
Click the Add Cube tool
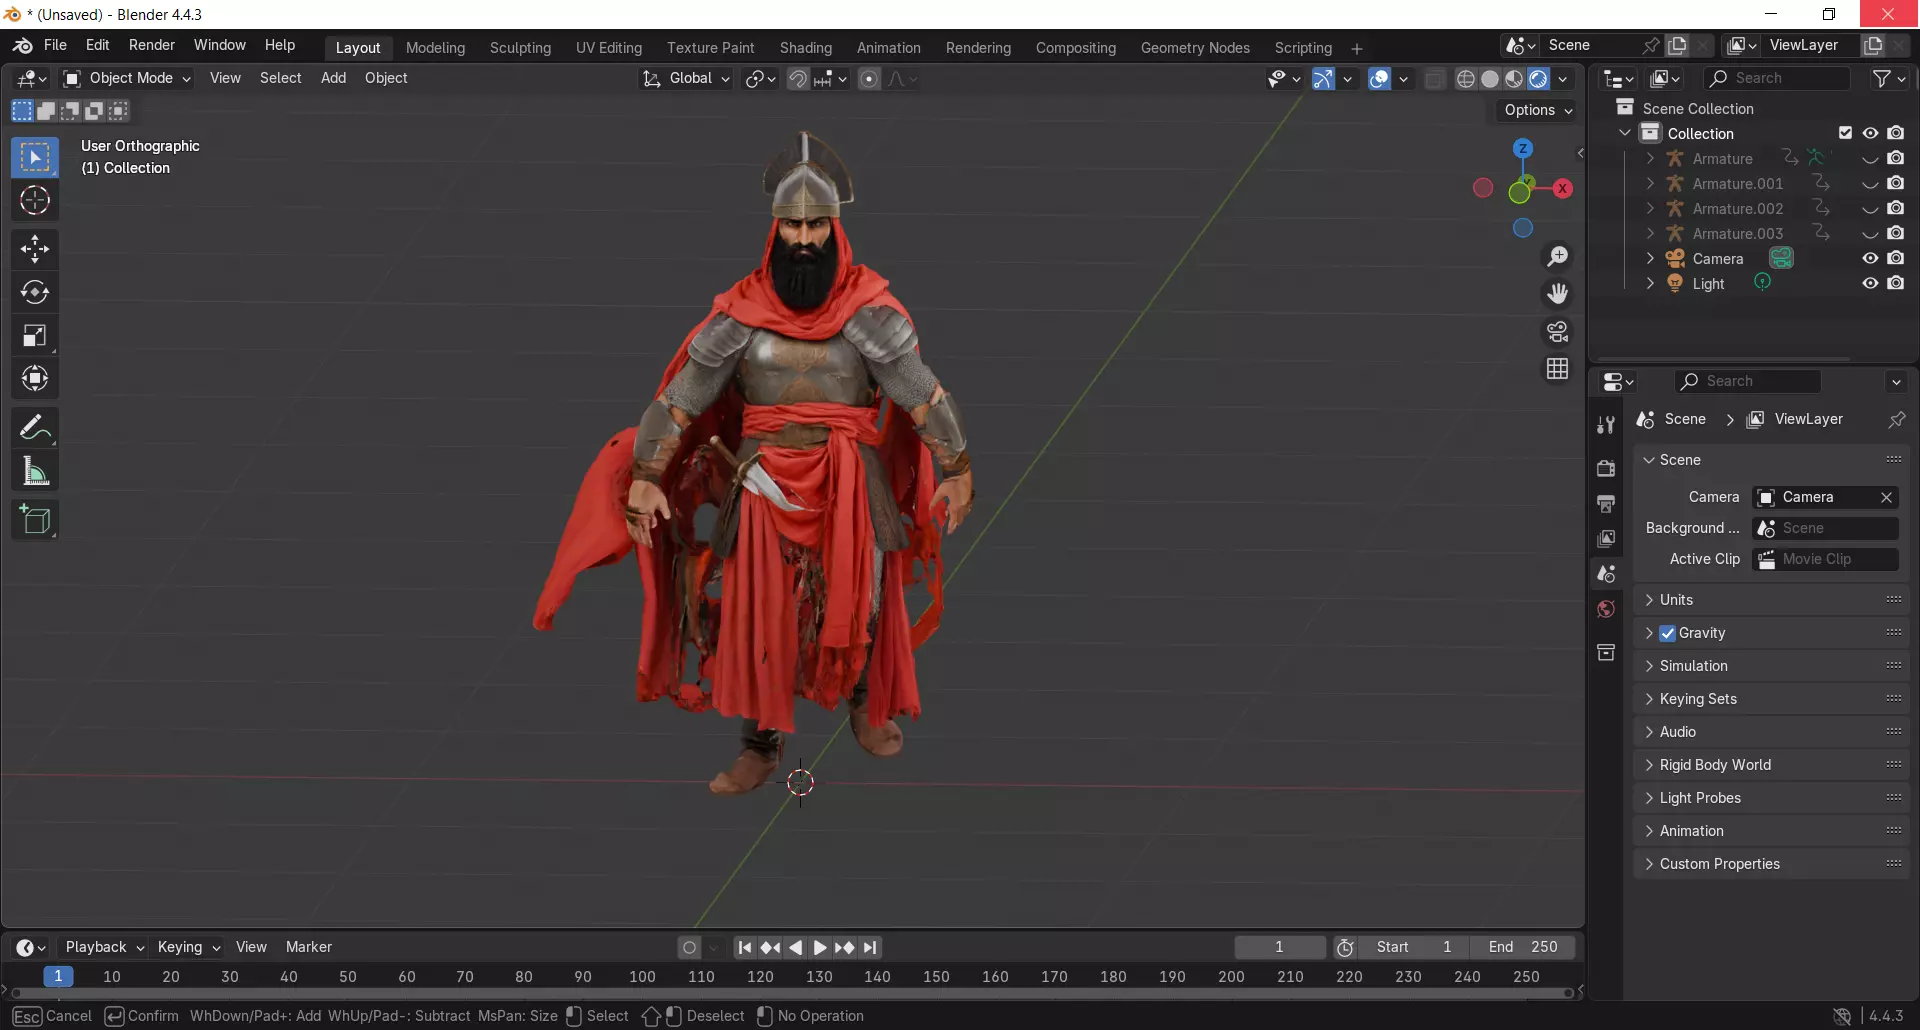click(35, 520)
